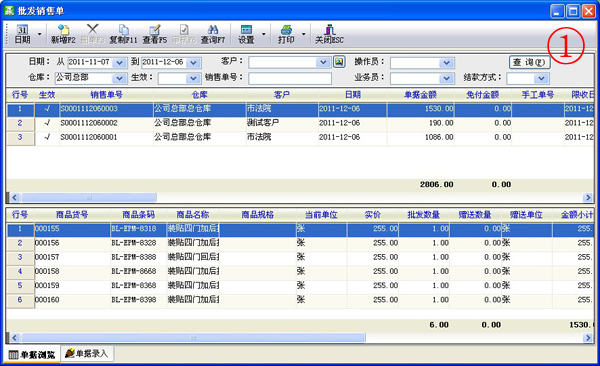The image size is (600, 366).
Task: Click the 打印 printer icon
Action: (286, 34)
